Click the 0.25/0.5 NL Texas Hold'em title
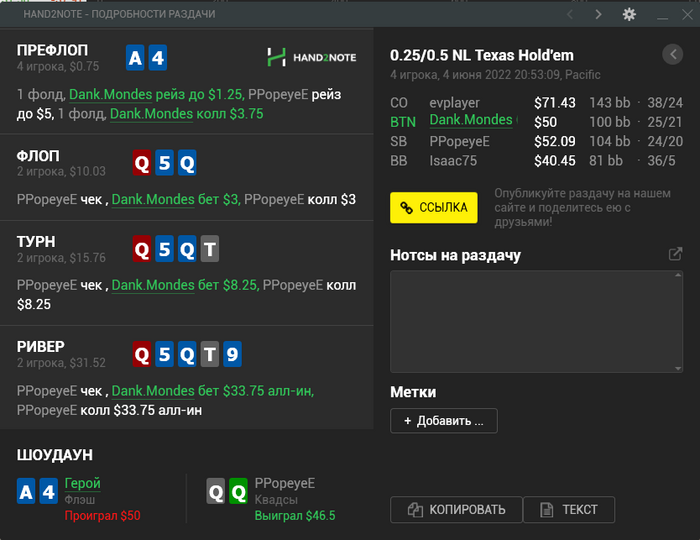Screen dimensions: 700x540 (482, 55)
